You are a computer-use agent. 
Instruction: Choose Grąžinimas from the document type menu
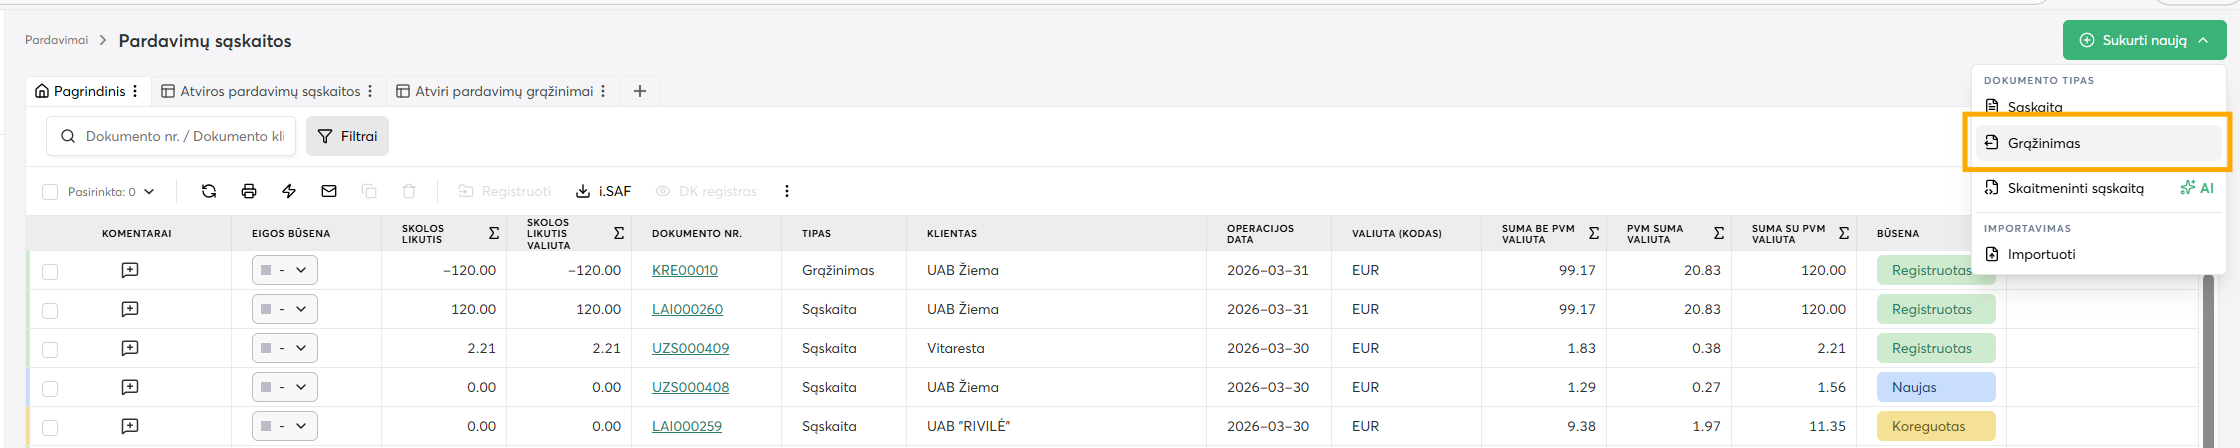[2043, 143]
